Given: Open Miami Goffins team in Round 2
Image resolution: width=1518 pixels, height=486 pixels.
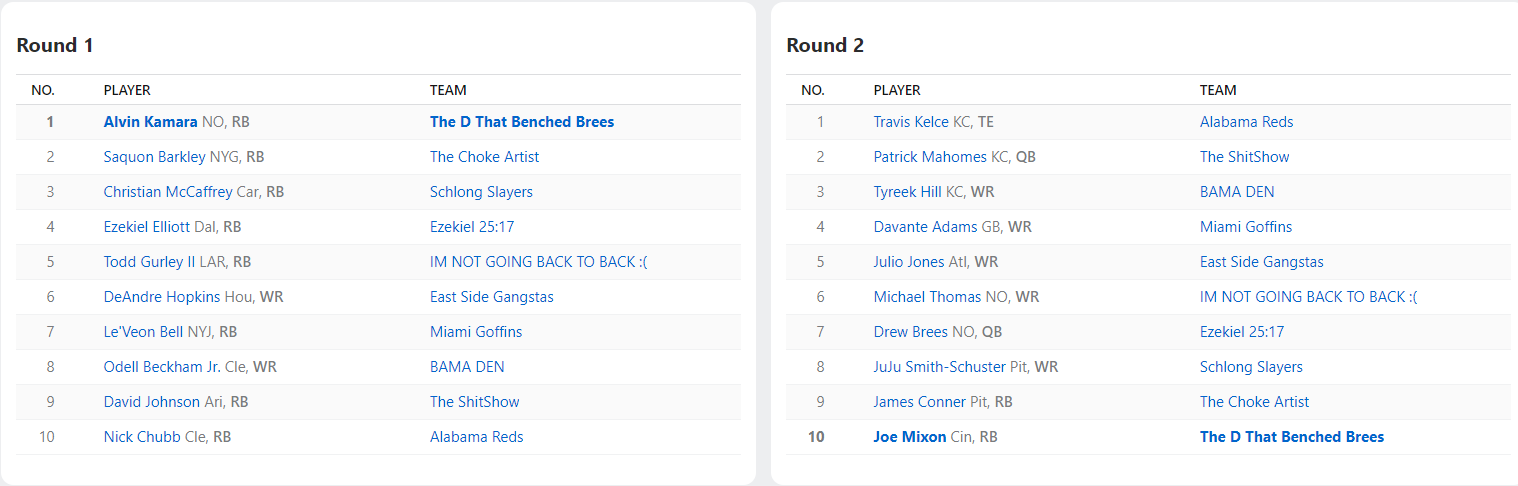Looking at the screenshot, I should pyautogui.click(x=1246, y=227).
